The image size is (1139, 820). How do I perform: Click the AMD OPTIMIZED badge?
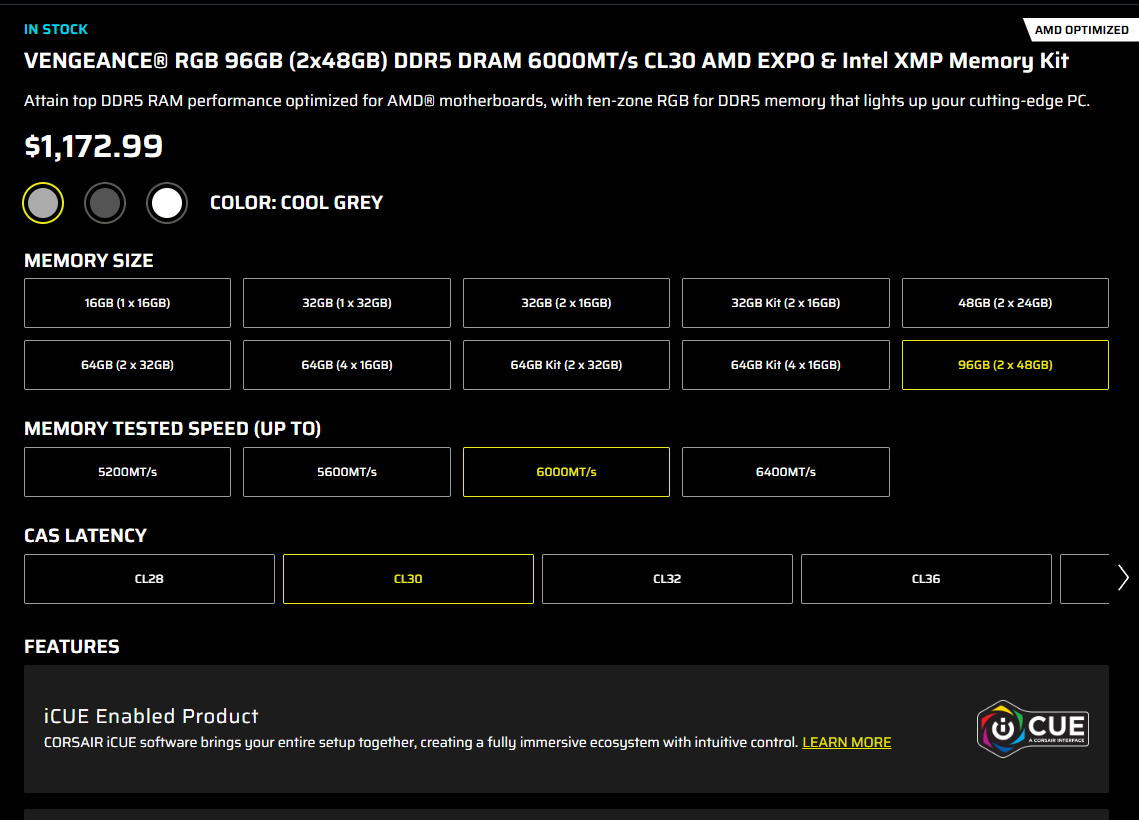click(x=1081, y=30)
